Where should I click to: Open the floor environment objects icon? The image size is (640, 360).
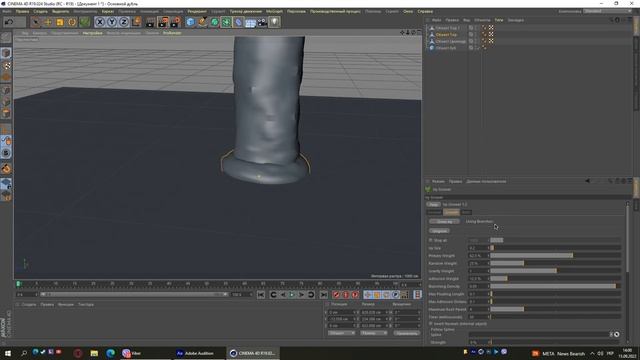click(250, 22)
